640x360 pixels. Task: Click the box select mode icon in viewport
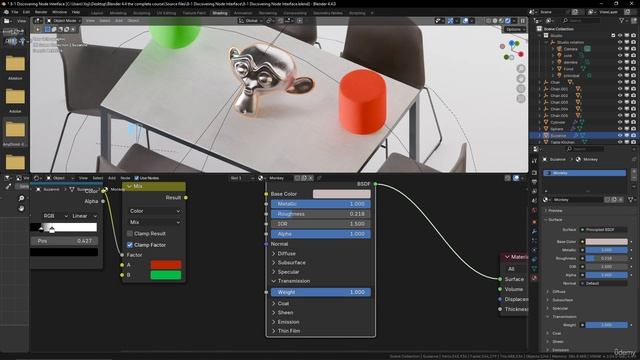47,29
